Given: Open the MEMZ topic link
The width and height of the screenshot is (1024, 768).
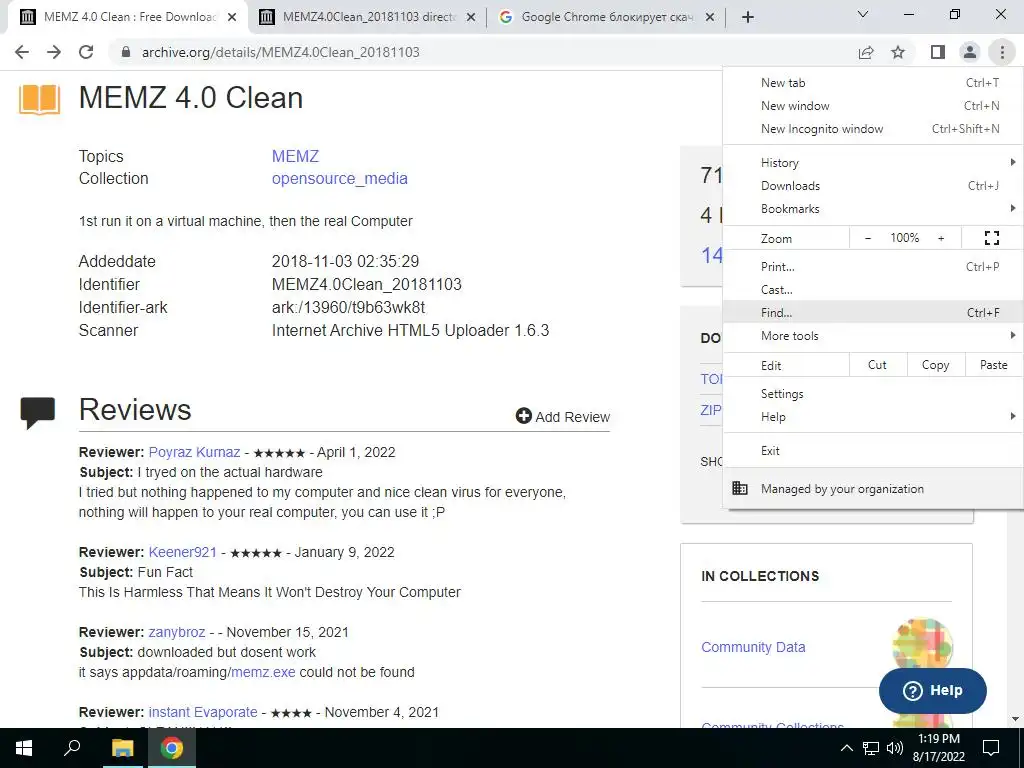Looking at the screenshot, I should (x=295, y=156).
